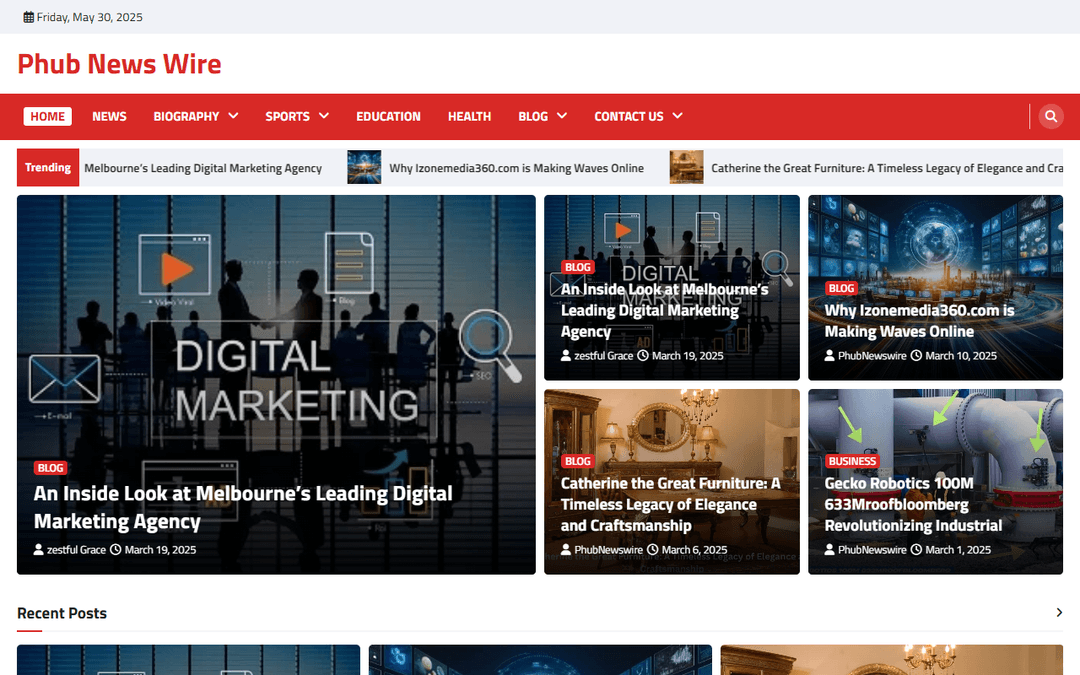This screenshot has height=675, width=1080.
Task: Open Why Izonemedia360.com is Making Waves Online card
Action: pos(920,320)
